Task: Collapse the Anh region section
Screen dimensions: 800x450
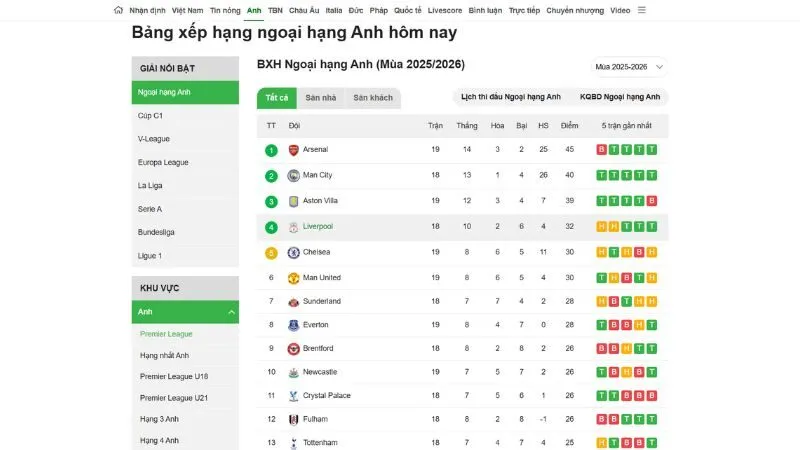Action: coord(232,312)
